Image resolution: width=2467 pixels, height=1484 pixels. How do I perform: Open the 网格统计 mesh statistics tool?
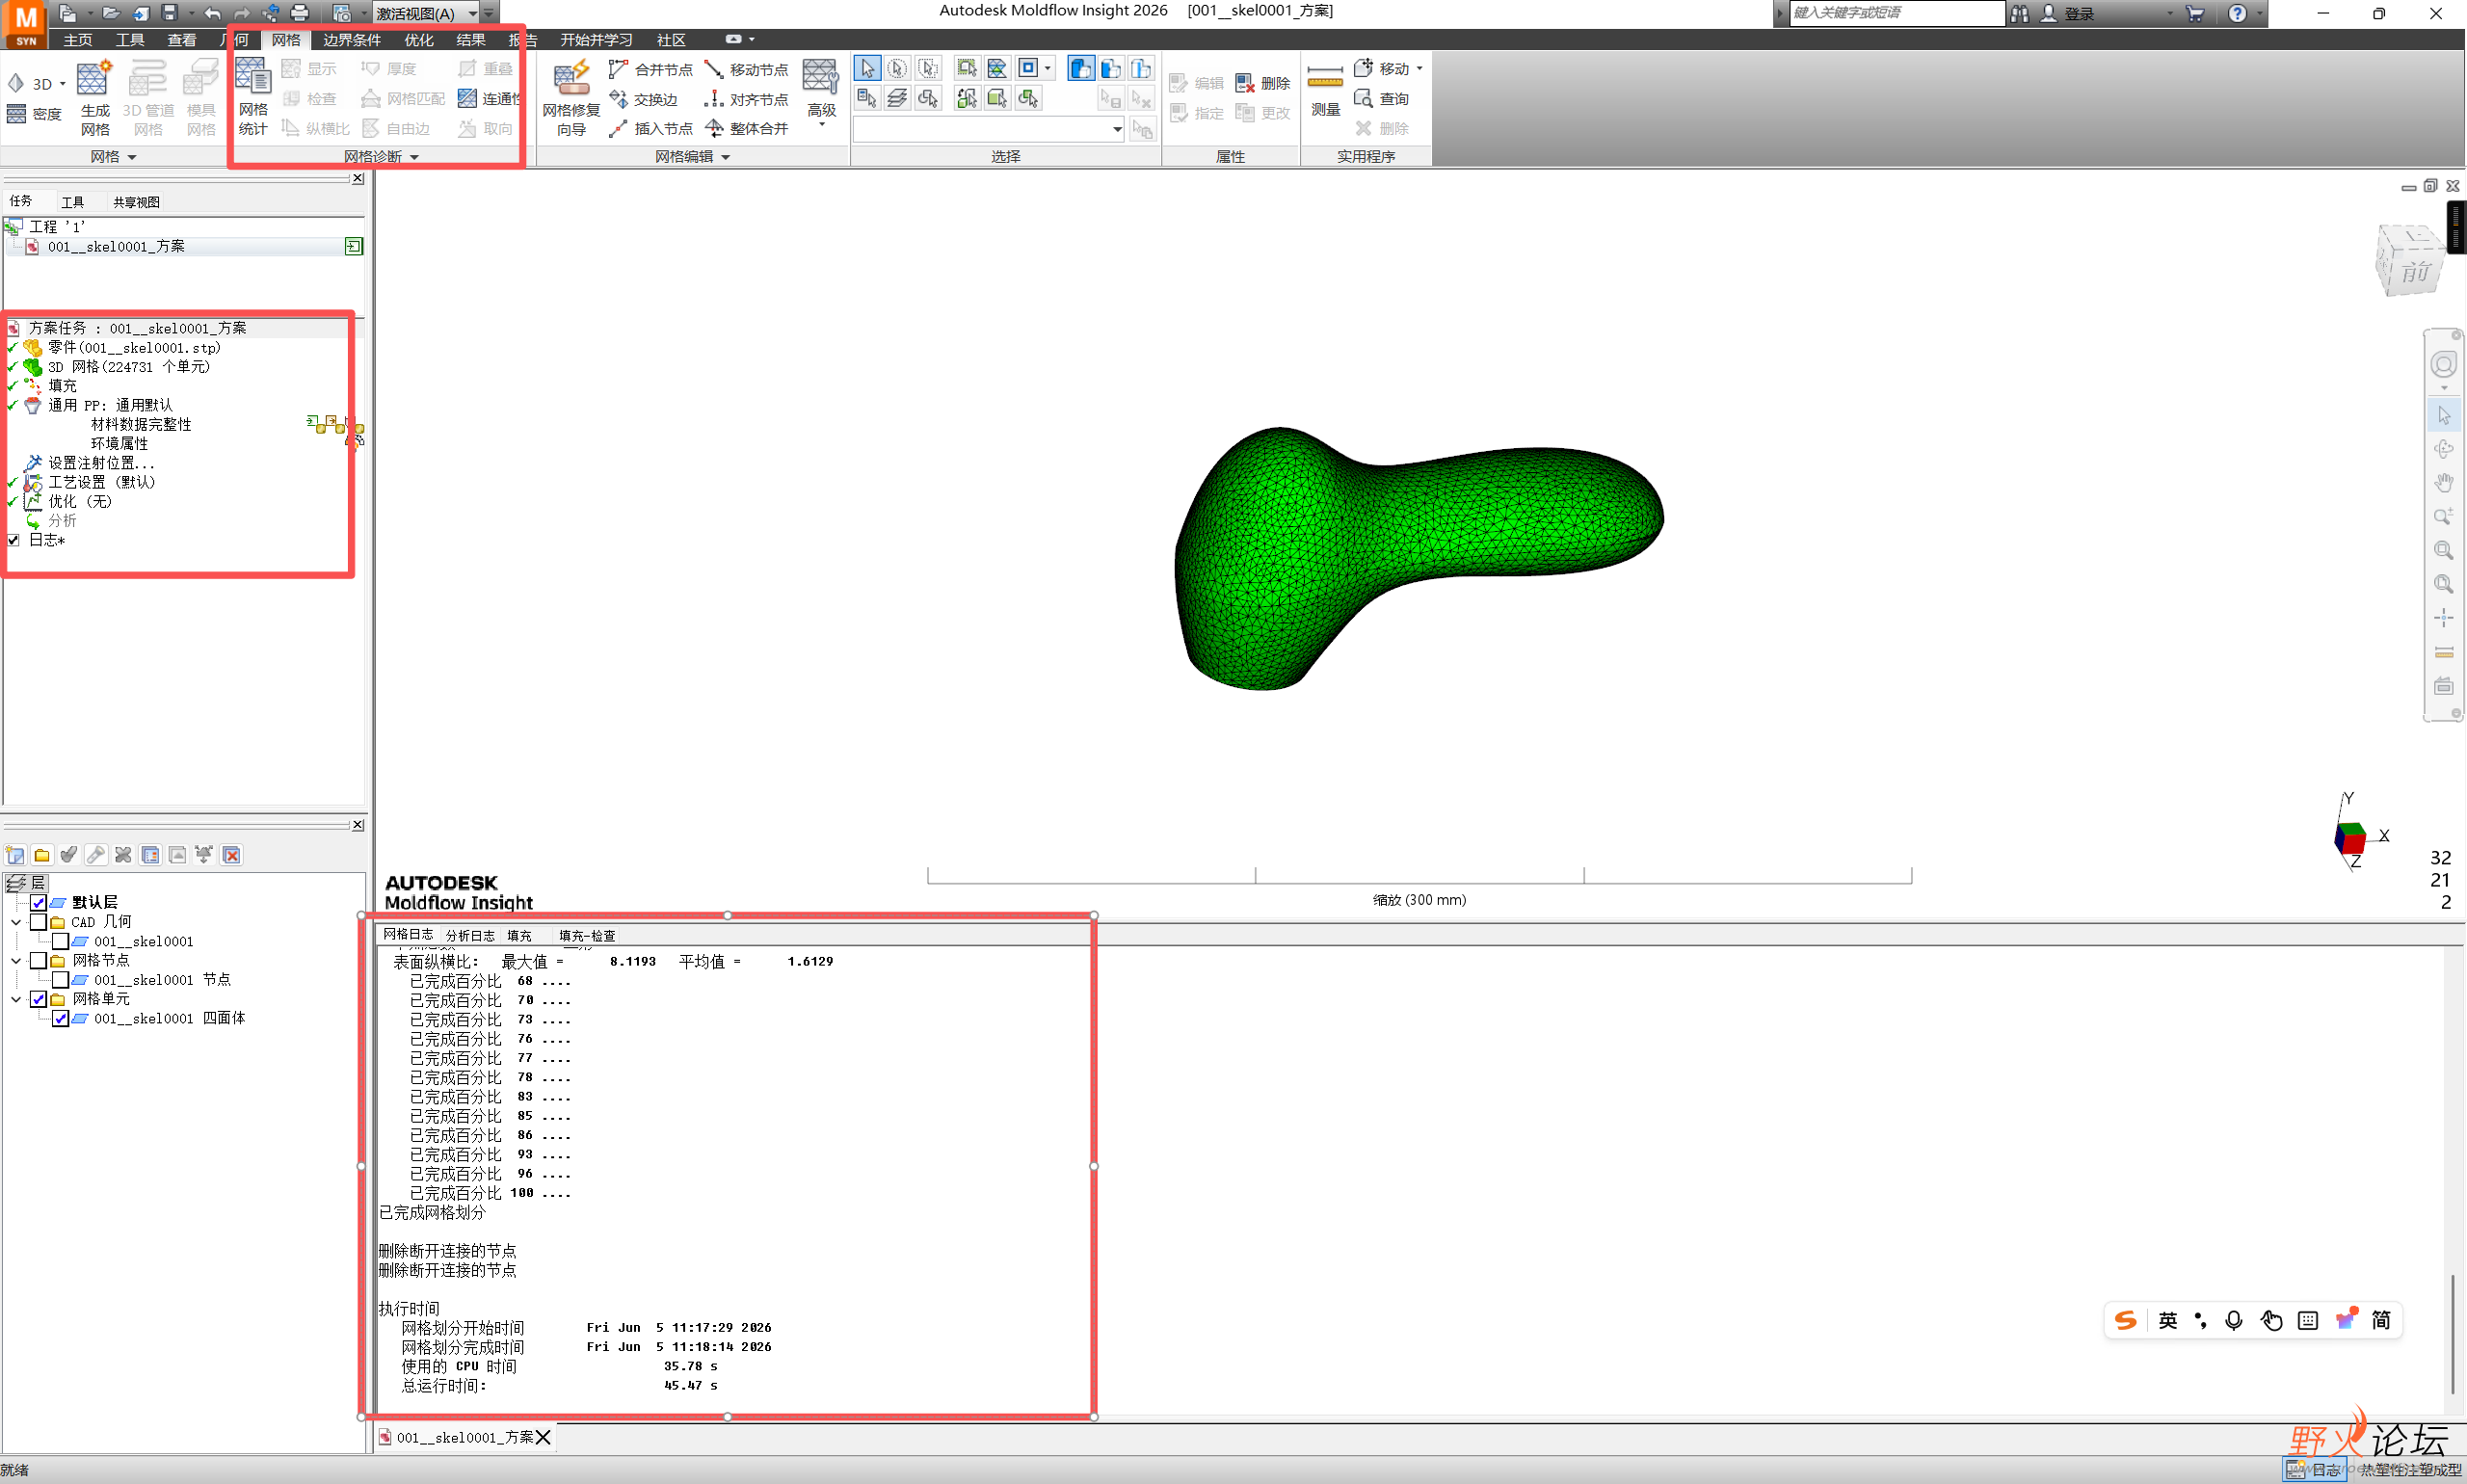tap(252, 96)
